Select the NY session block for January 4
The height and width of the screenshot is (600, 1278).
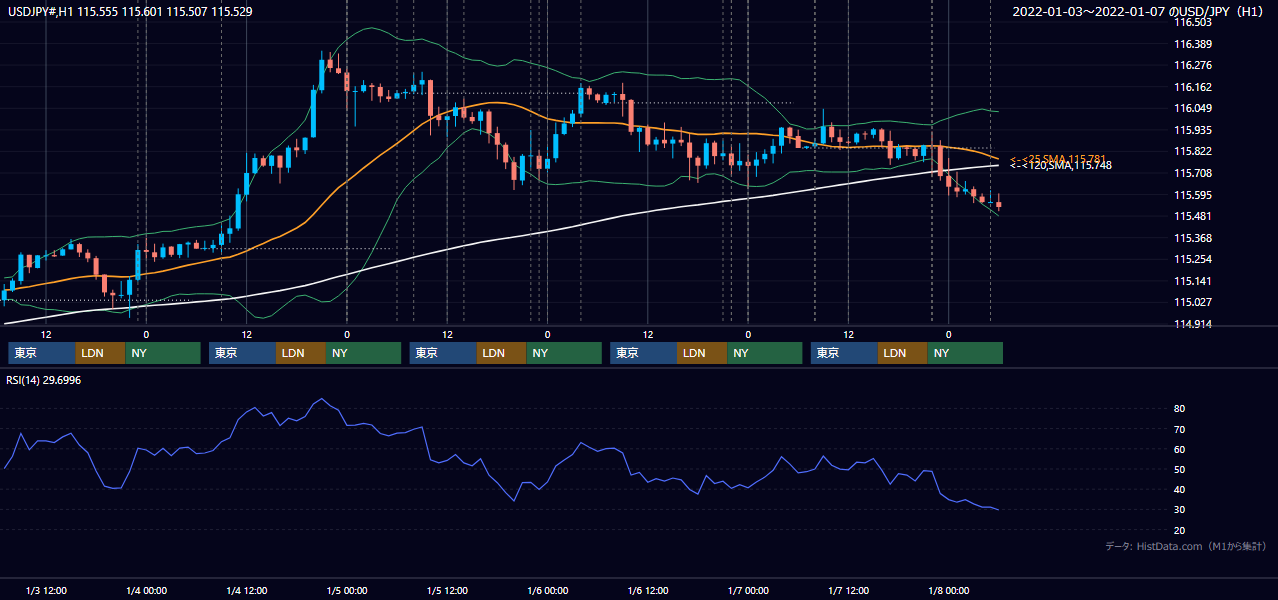[x=364, y=353]
